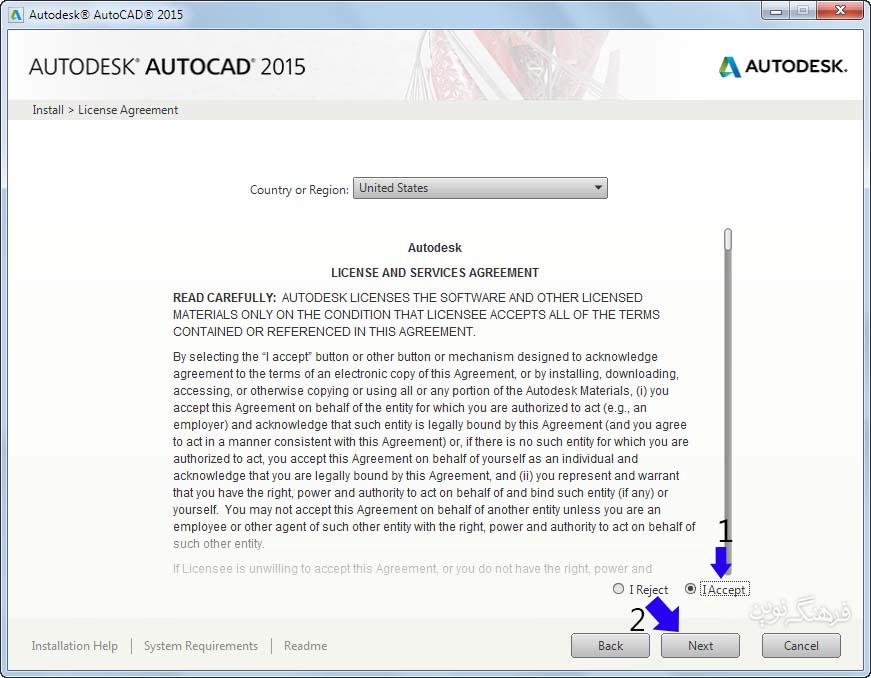Select the I Reject radio button
The width and height of the screenshot is (871, 678).
618,589
